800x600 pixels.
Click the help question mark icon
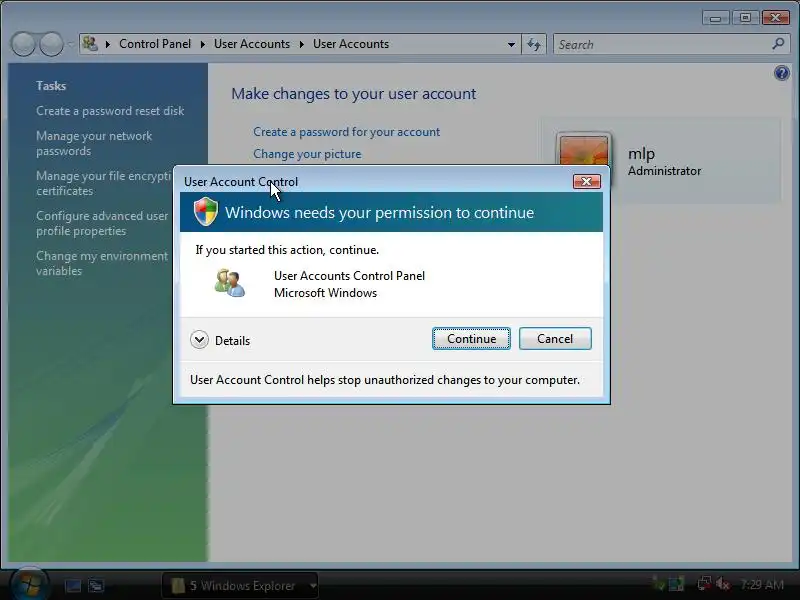pyautogui.click(x=781, y=73)
